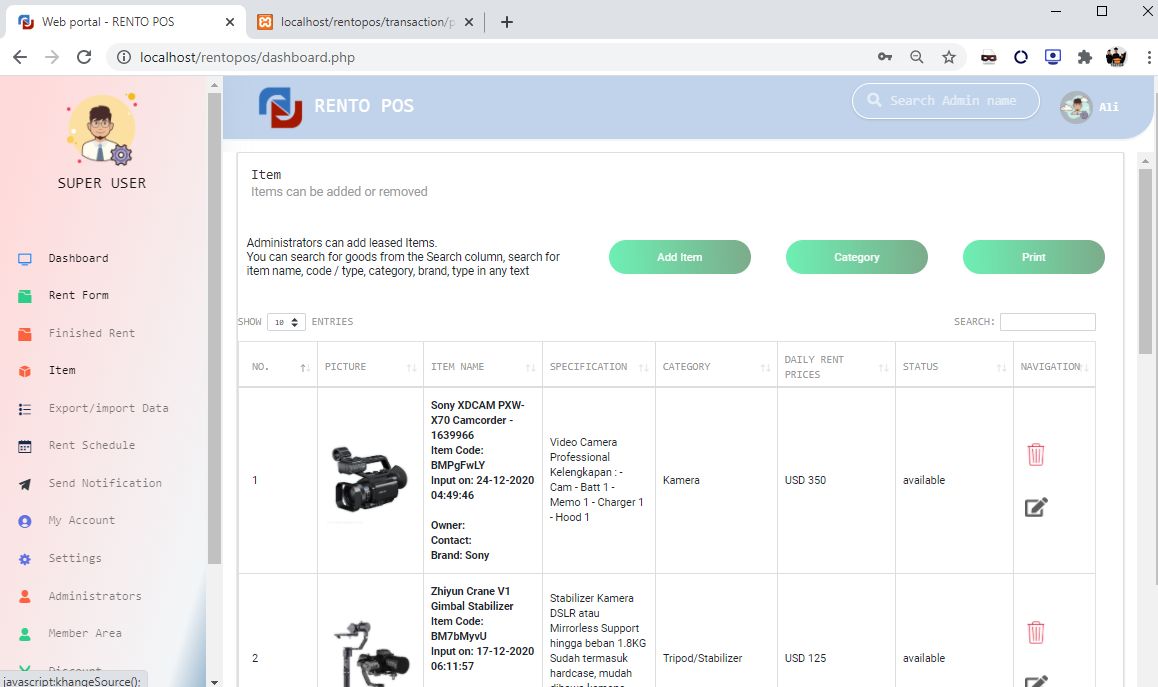The height and width of the screenshot is (687, 1158).
Task: Open the show entries dropdown
Action: pos(286,322)
